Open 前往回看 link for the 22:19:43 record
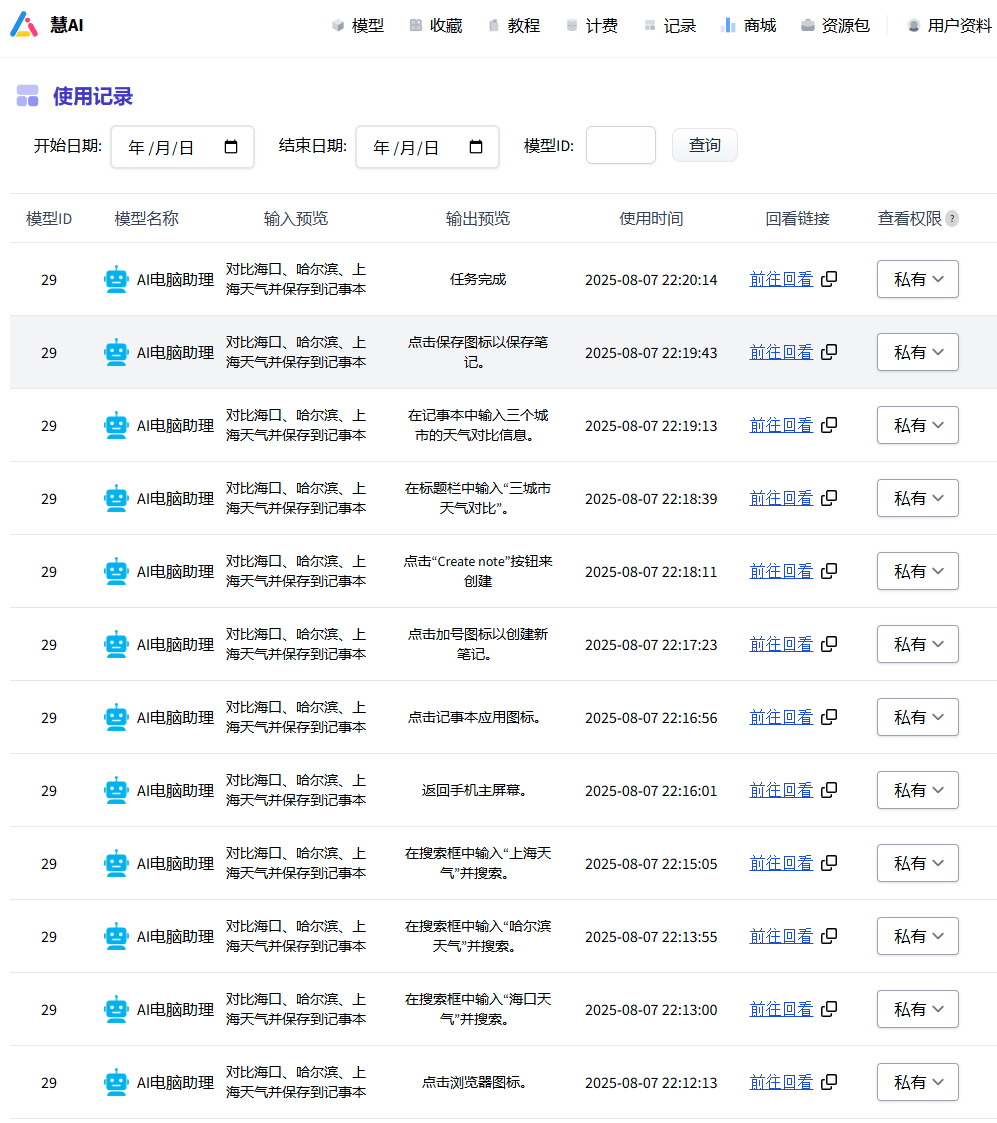The width and height of the screenshot is (997, 1123). coord(781,352)
